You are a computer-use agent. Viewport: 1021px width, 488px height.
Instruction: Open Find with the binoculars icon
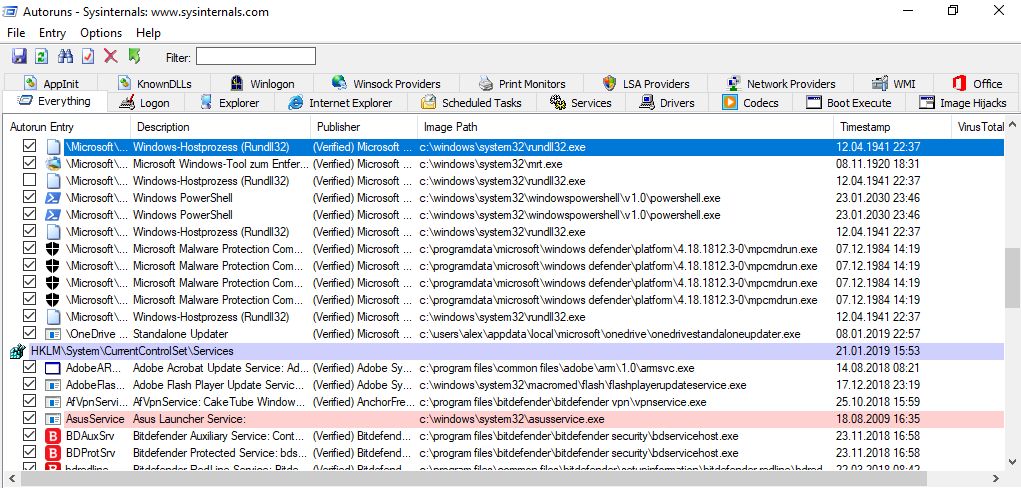pyautogui.click(x=65, y=56)
